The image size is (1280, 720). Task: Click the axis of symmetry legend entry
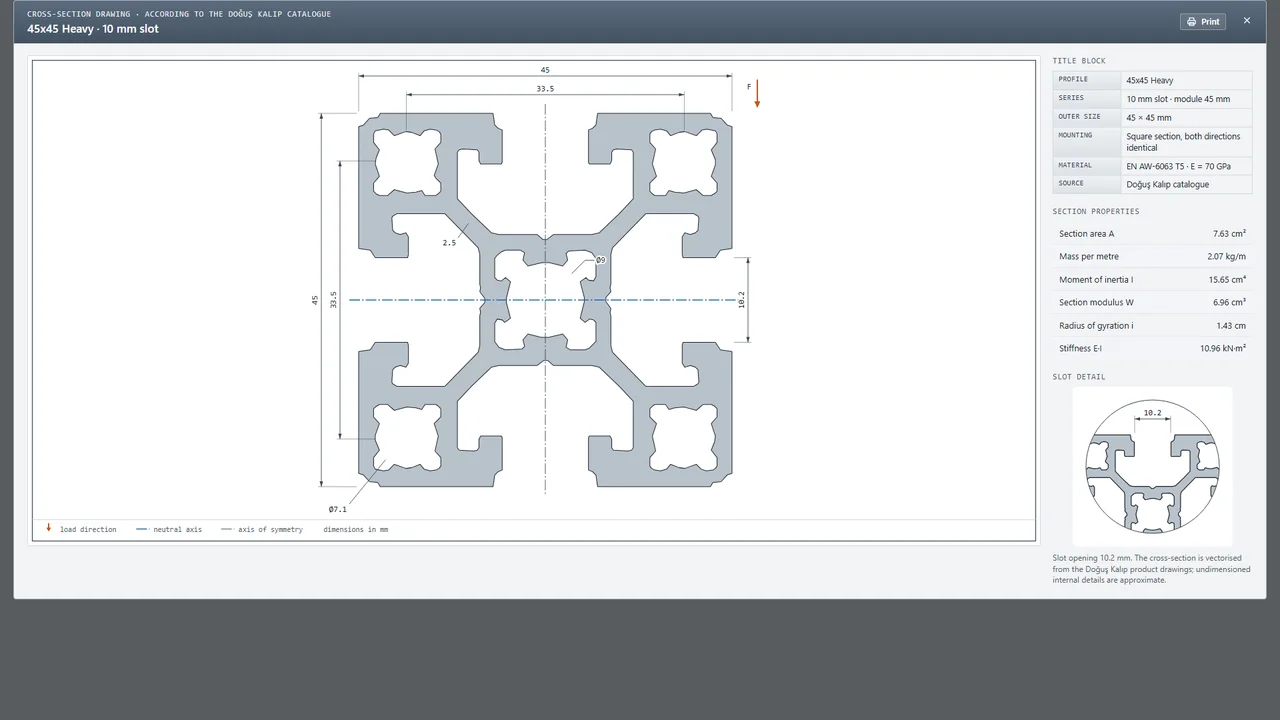click(x=262, y=529)
